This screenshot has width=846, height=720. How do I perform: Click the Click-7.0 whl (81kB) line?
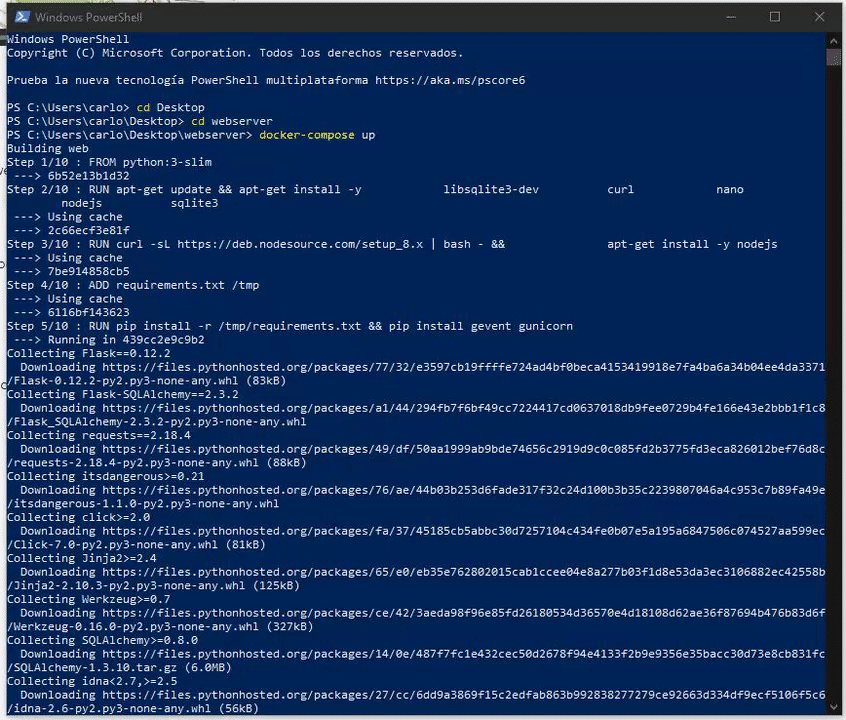coord(136,545)
